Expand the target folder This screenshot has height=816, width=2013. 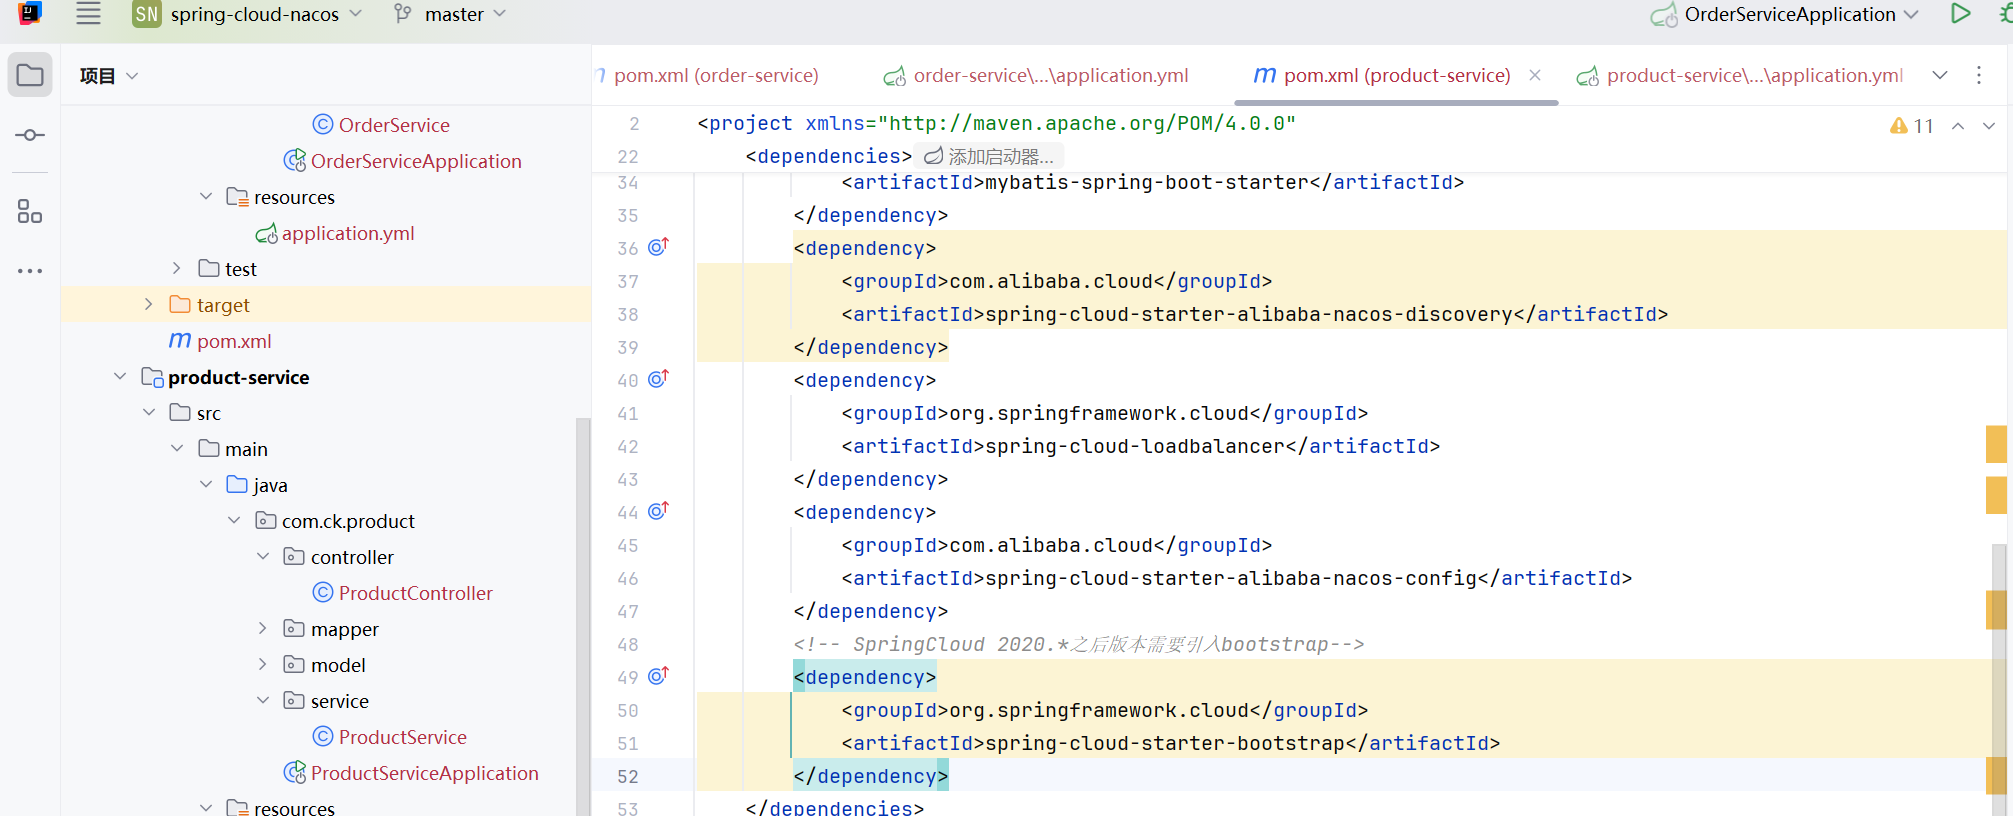coord(149,304)
